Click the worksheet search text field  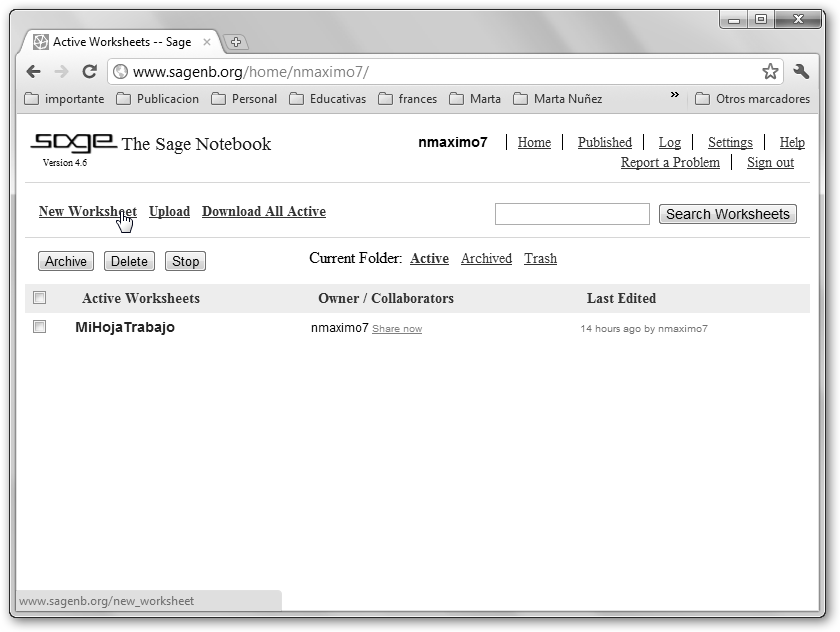(572, 214)
